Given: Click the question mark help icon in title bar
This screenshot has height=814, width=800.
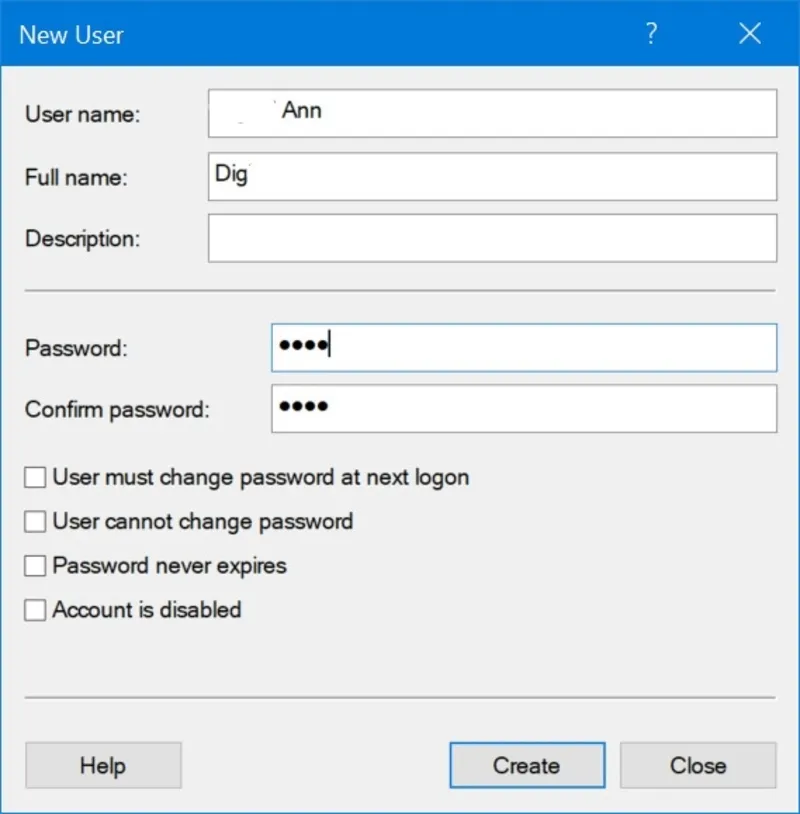Looking at the screenshot, I should [651, 34].
